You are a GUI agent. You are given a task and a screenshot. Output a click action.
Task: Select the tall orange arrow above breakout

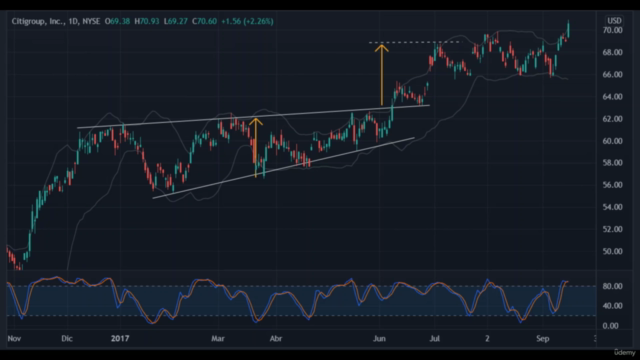(x=382, y=75)
